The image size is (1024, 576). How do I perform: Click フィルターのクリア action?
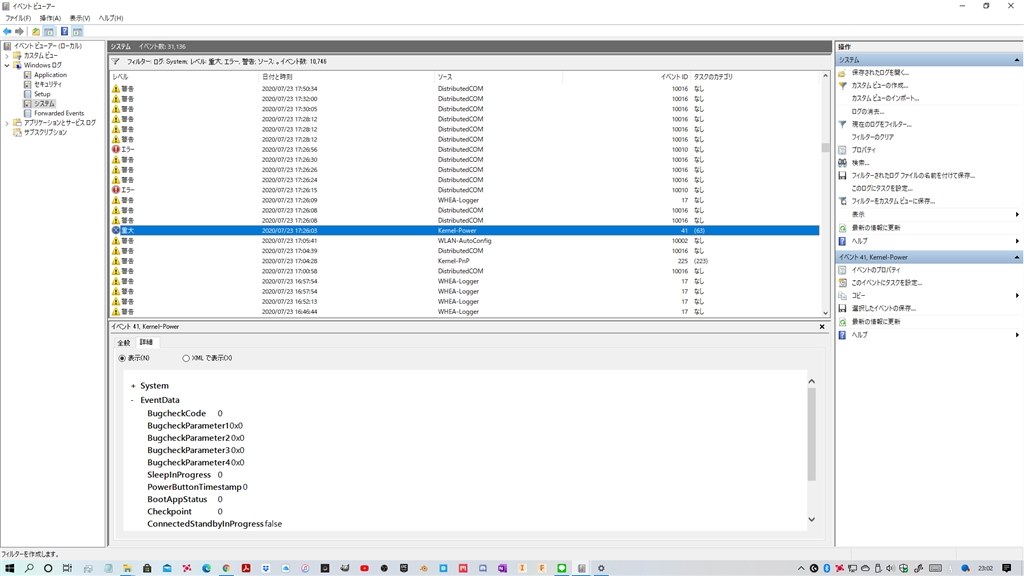872,137
